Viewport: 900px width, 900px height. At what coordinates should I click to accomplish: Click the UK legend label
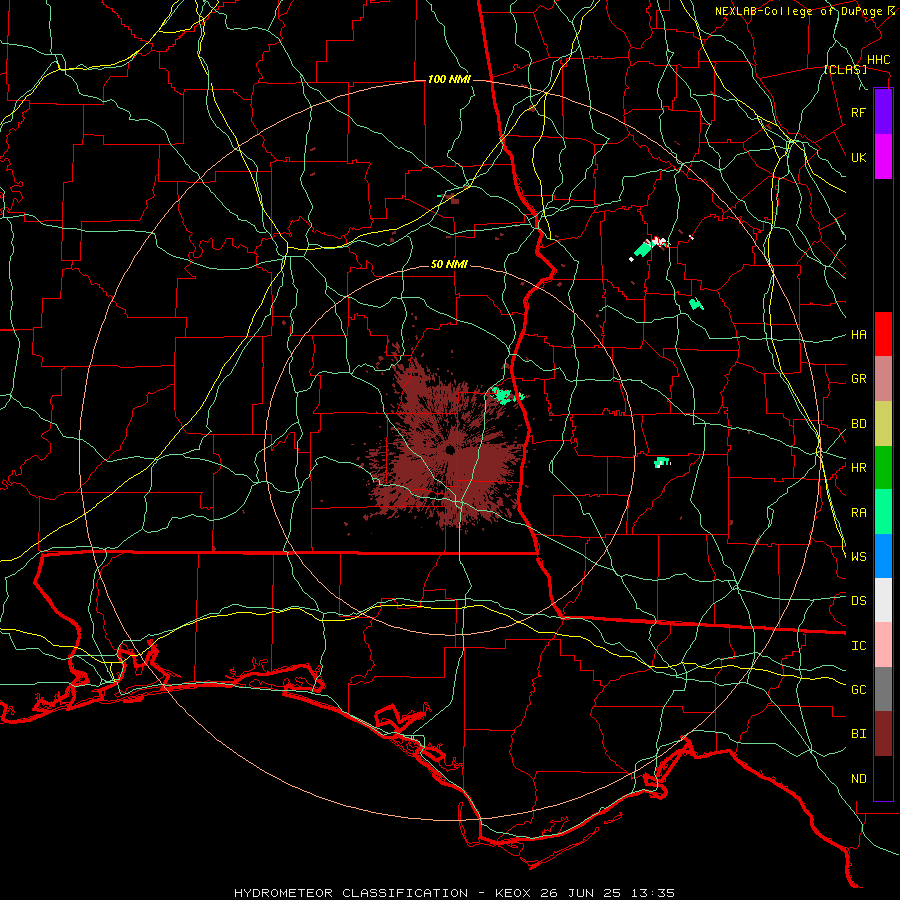point(858,157)
